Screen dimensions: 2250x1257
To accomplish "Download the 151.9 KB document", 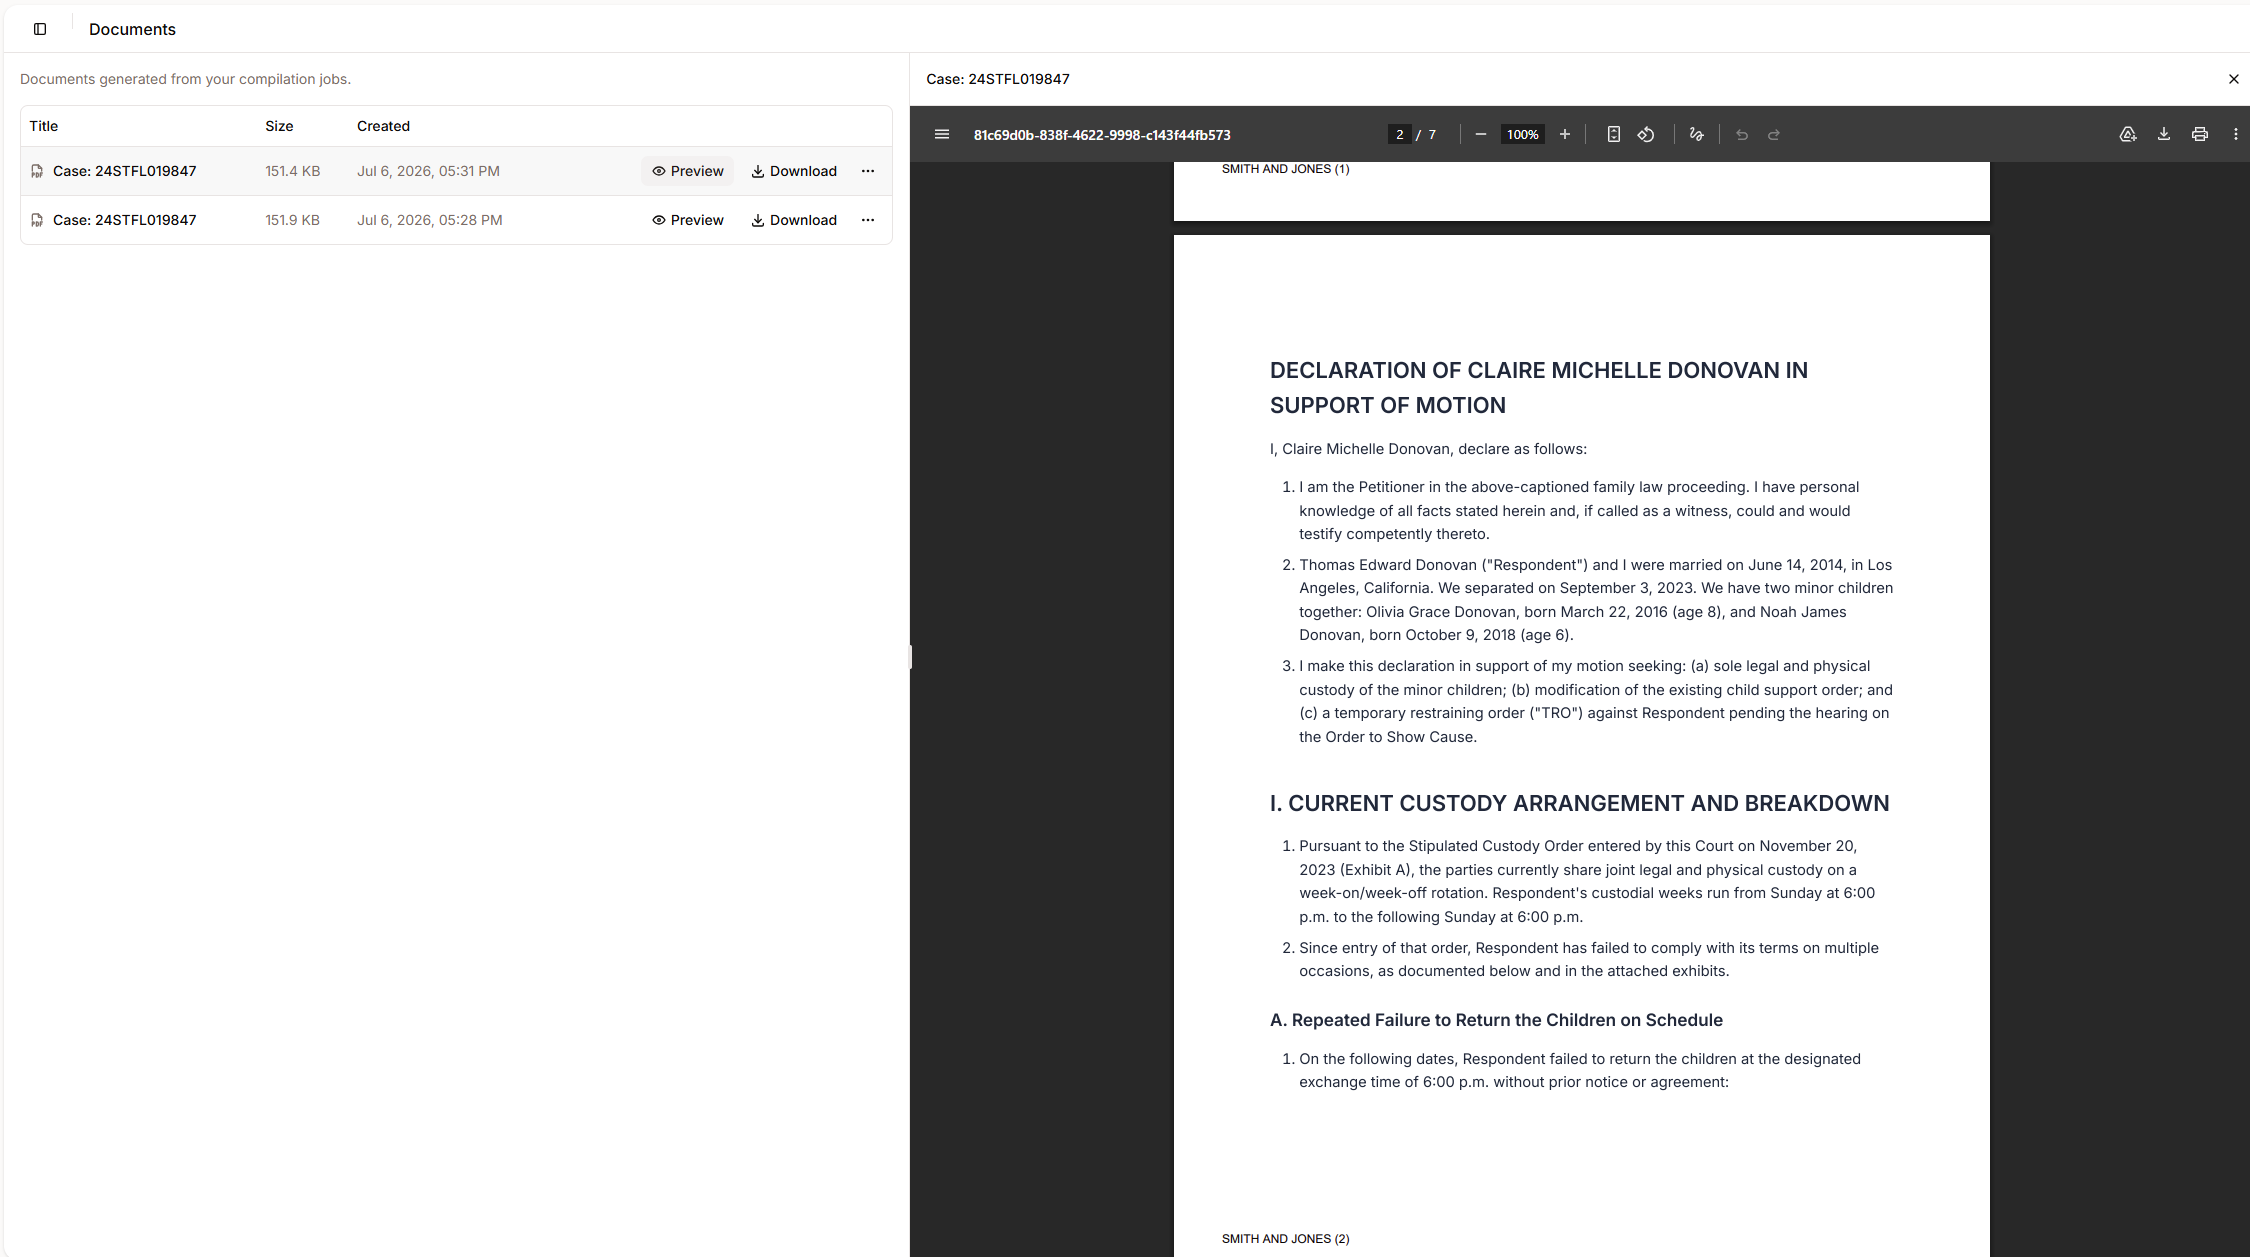I will (x=794, y=220).
